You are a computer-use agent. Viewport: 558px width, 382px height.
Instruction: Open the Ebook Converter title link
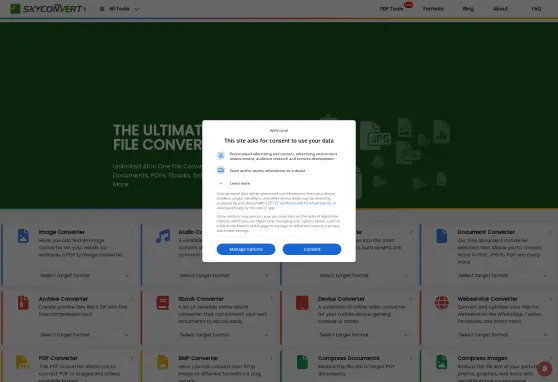click(201, 299)
